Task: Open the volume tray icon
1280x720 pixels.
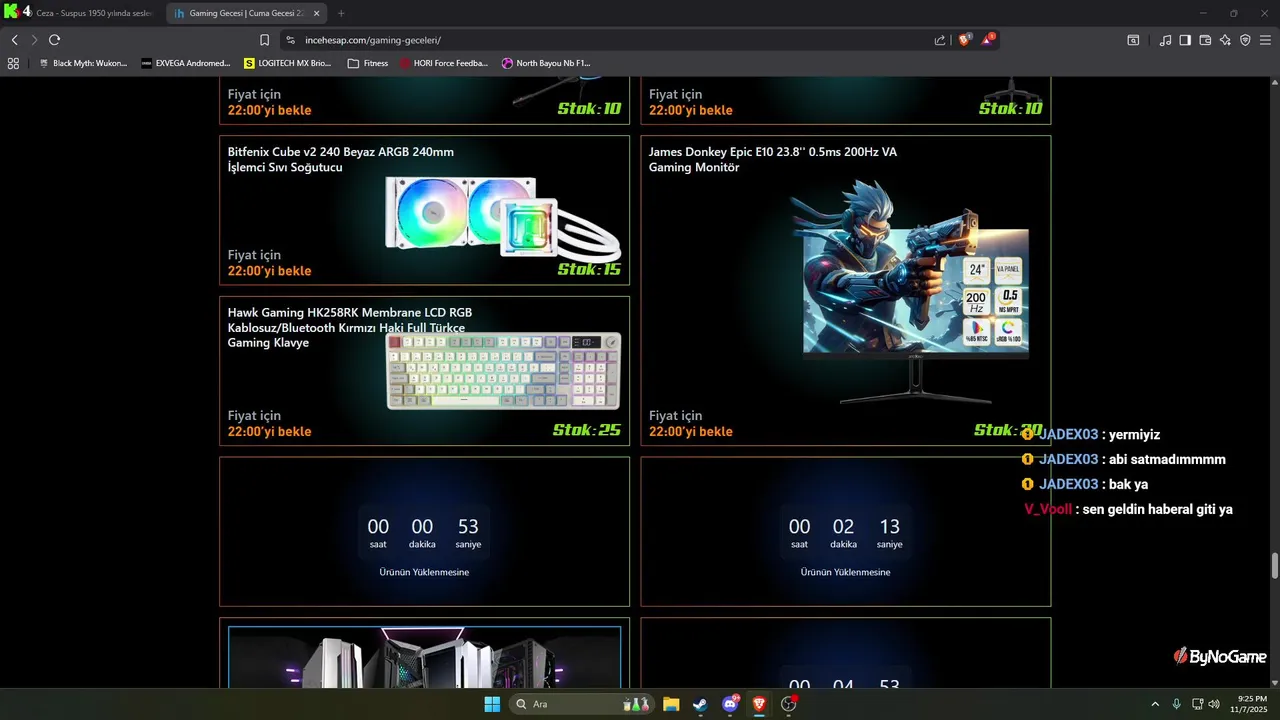Action: (1215, 704)
